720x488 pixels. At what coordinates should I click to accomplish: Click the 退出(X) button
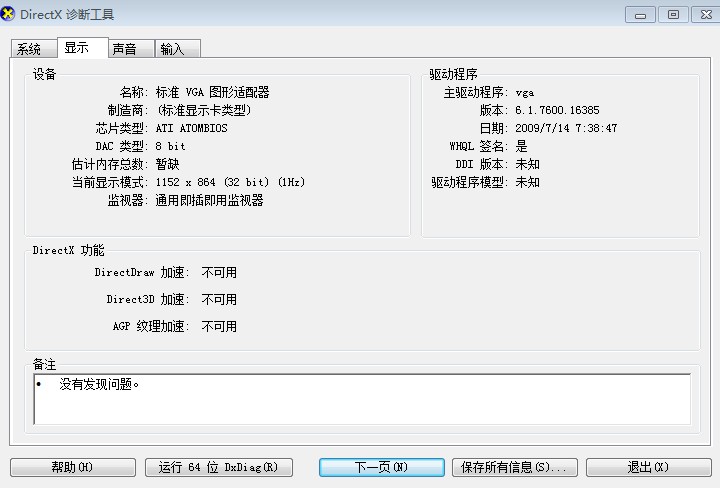tap(648, 467)
